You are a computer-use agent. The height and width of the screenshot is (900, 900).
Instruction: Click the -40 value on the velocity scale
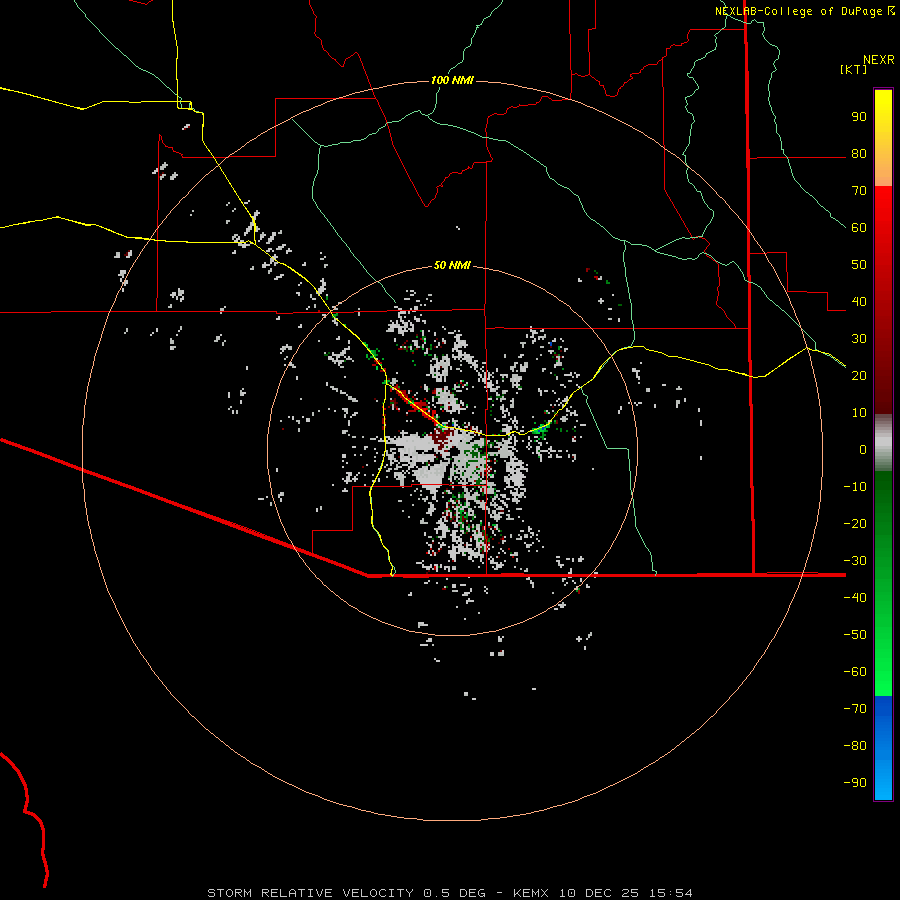855,598
